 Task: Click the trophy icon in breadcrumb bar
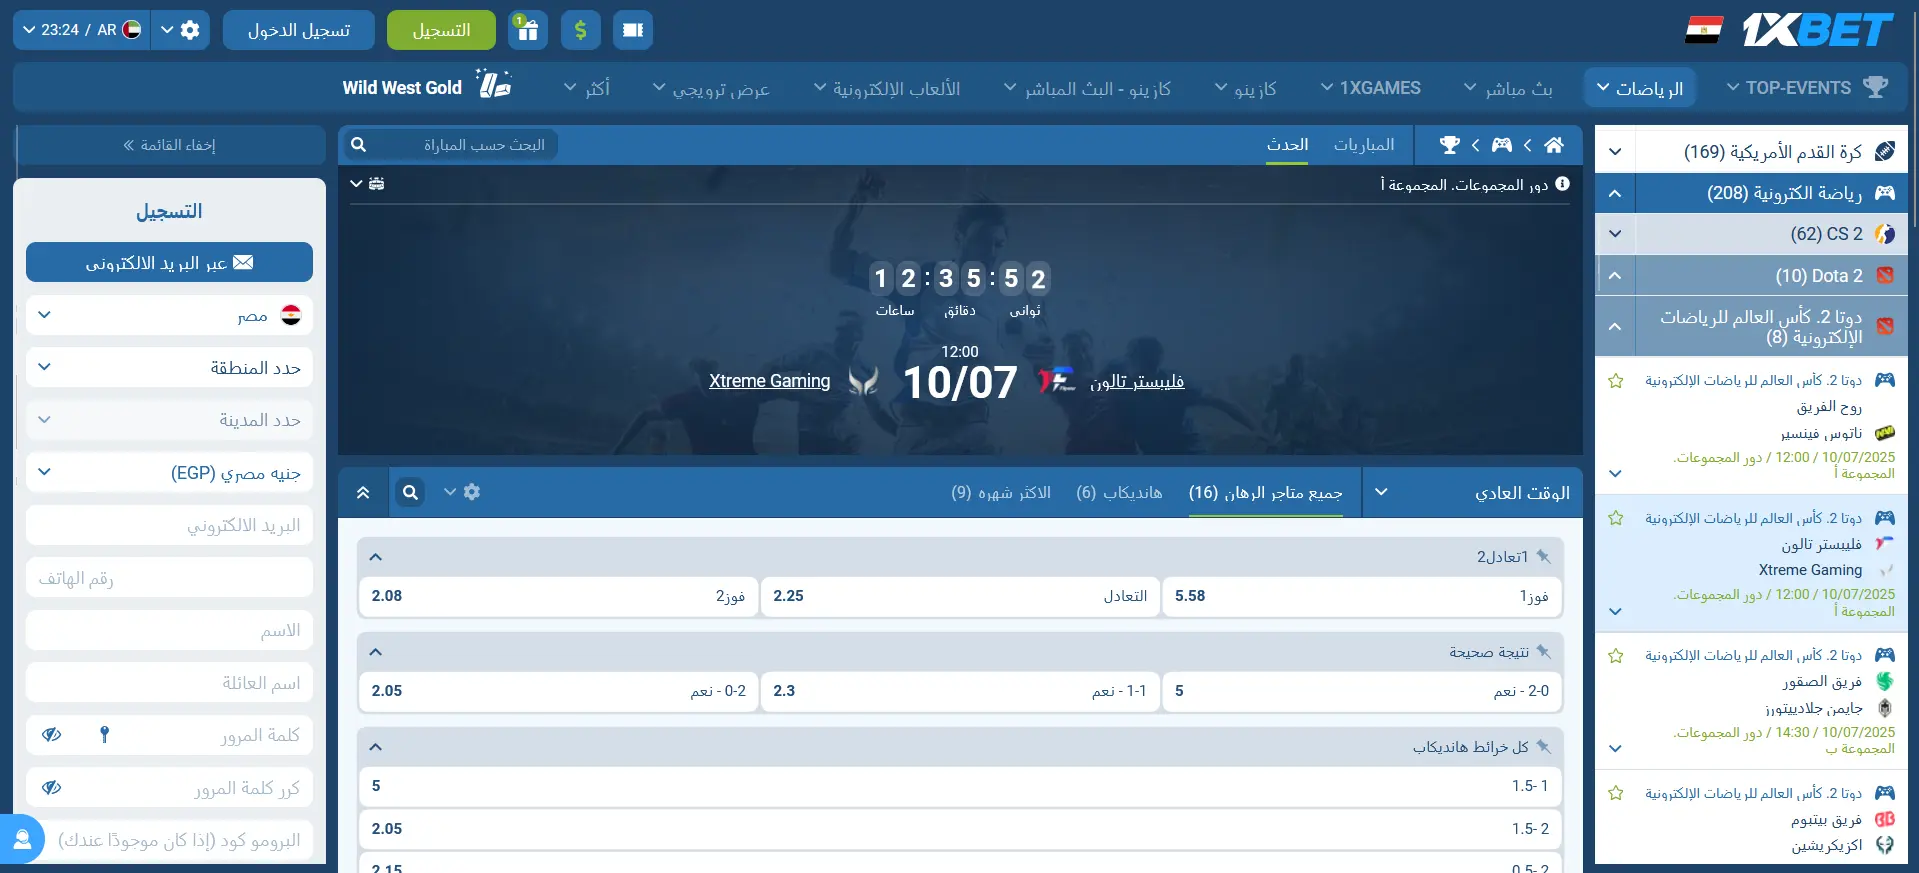(1449, 145)
